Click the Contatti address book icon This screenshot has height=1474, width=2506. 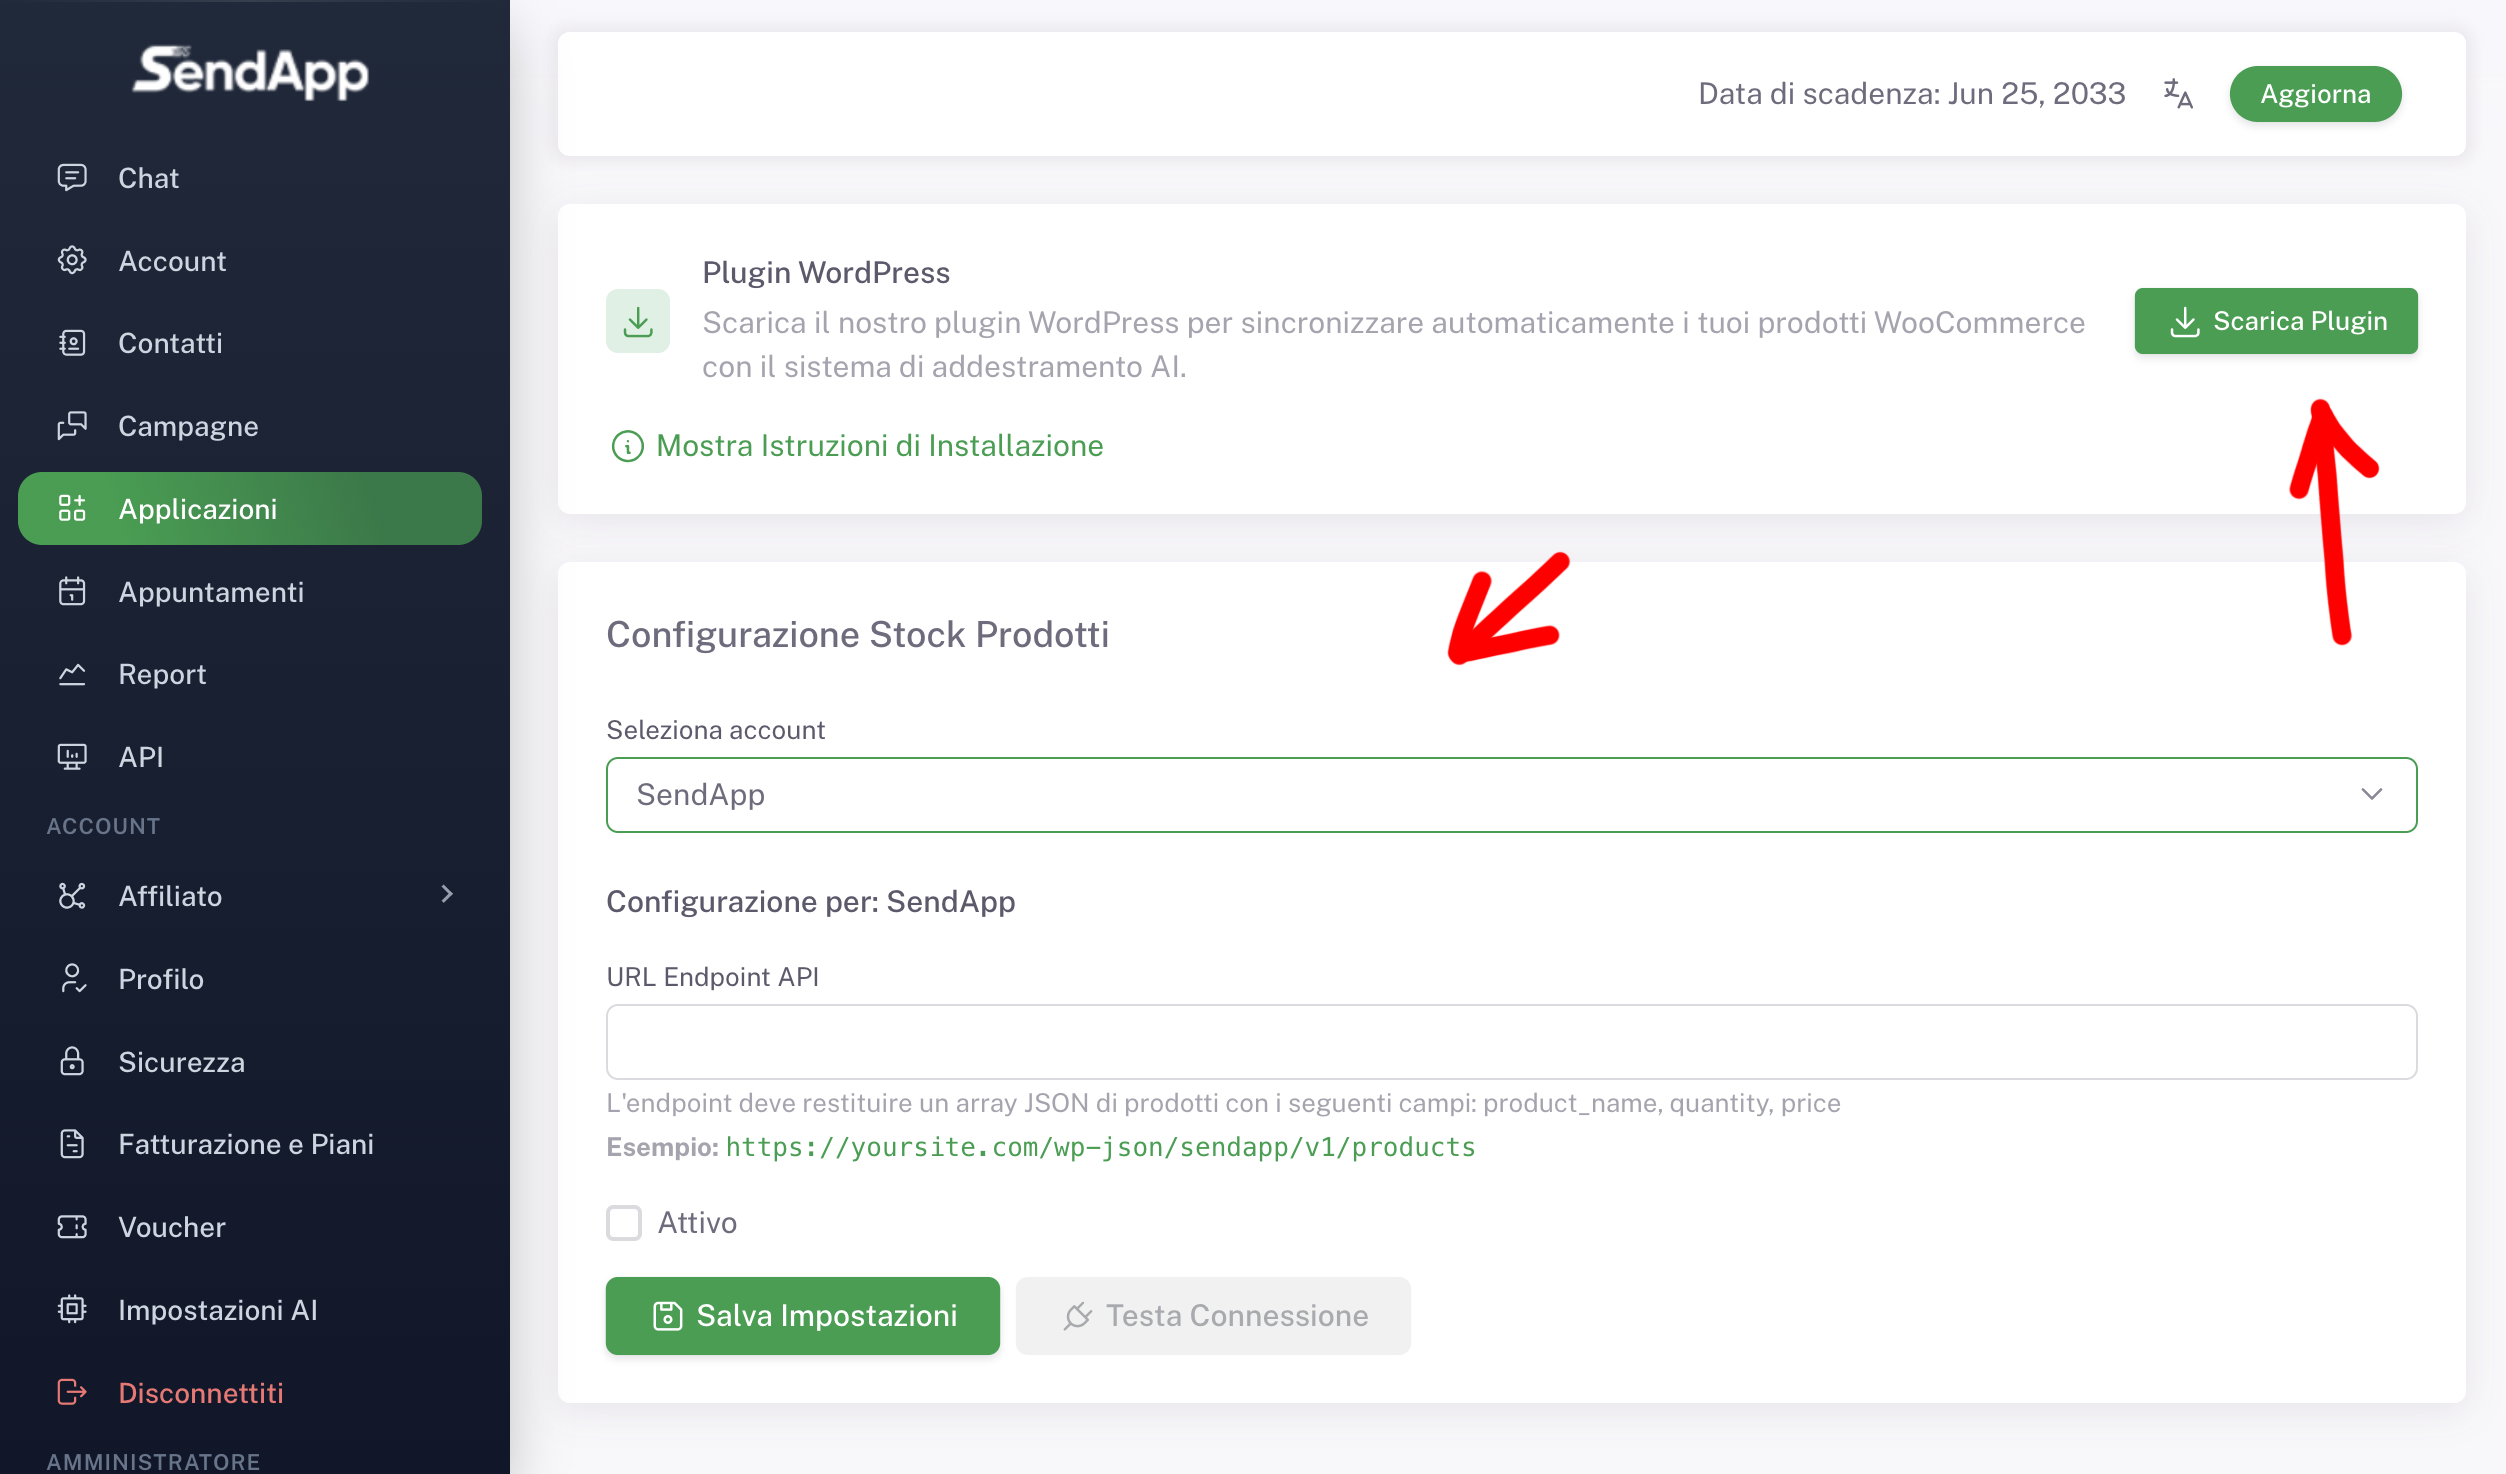pos(72,343)
